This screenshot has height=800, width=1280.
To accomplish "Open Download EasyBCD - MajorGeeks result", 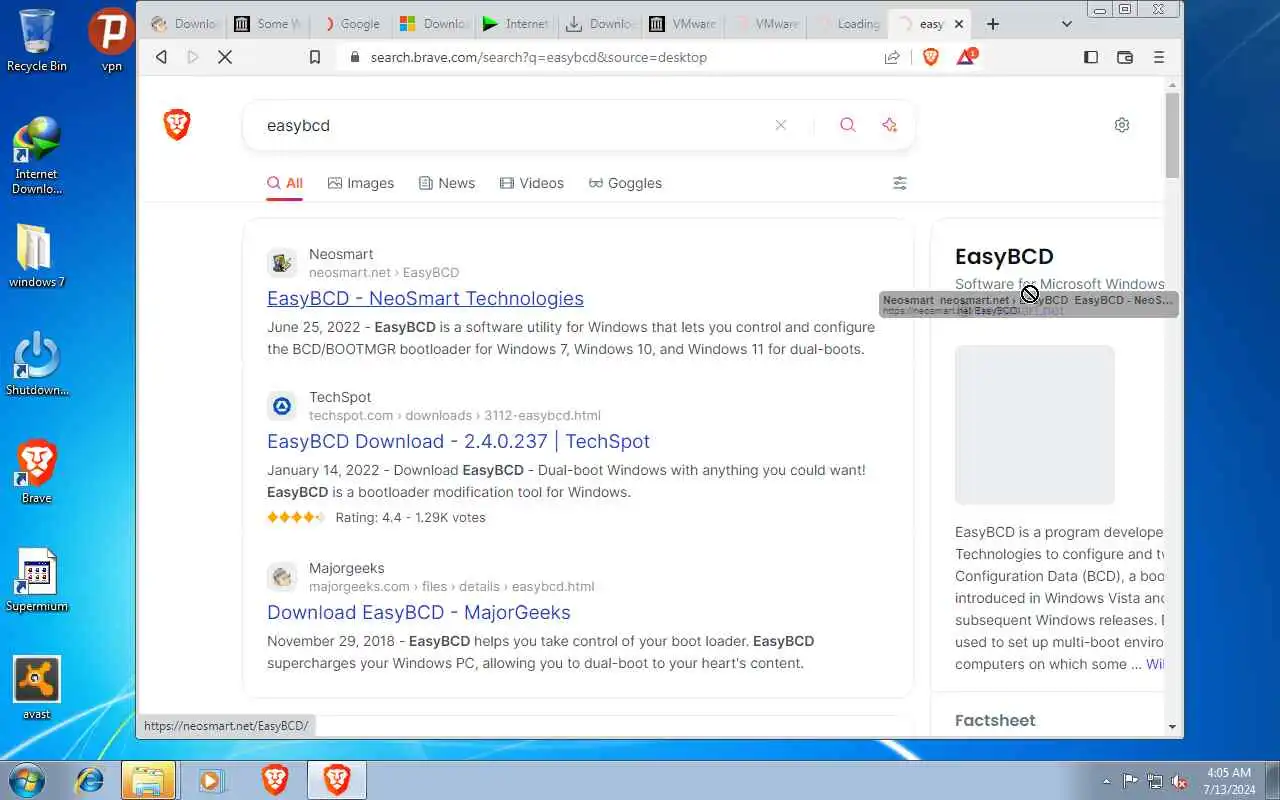I will pos(419,612).
